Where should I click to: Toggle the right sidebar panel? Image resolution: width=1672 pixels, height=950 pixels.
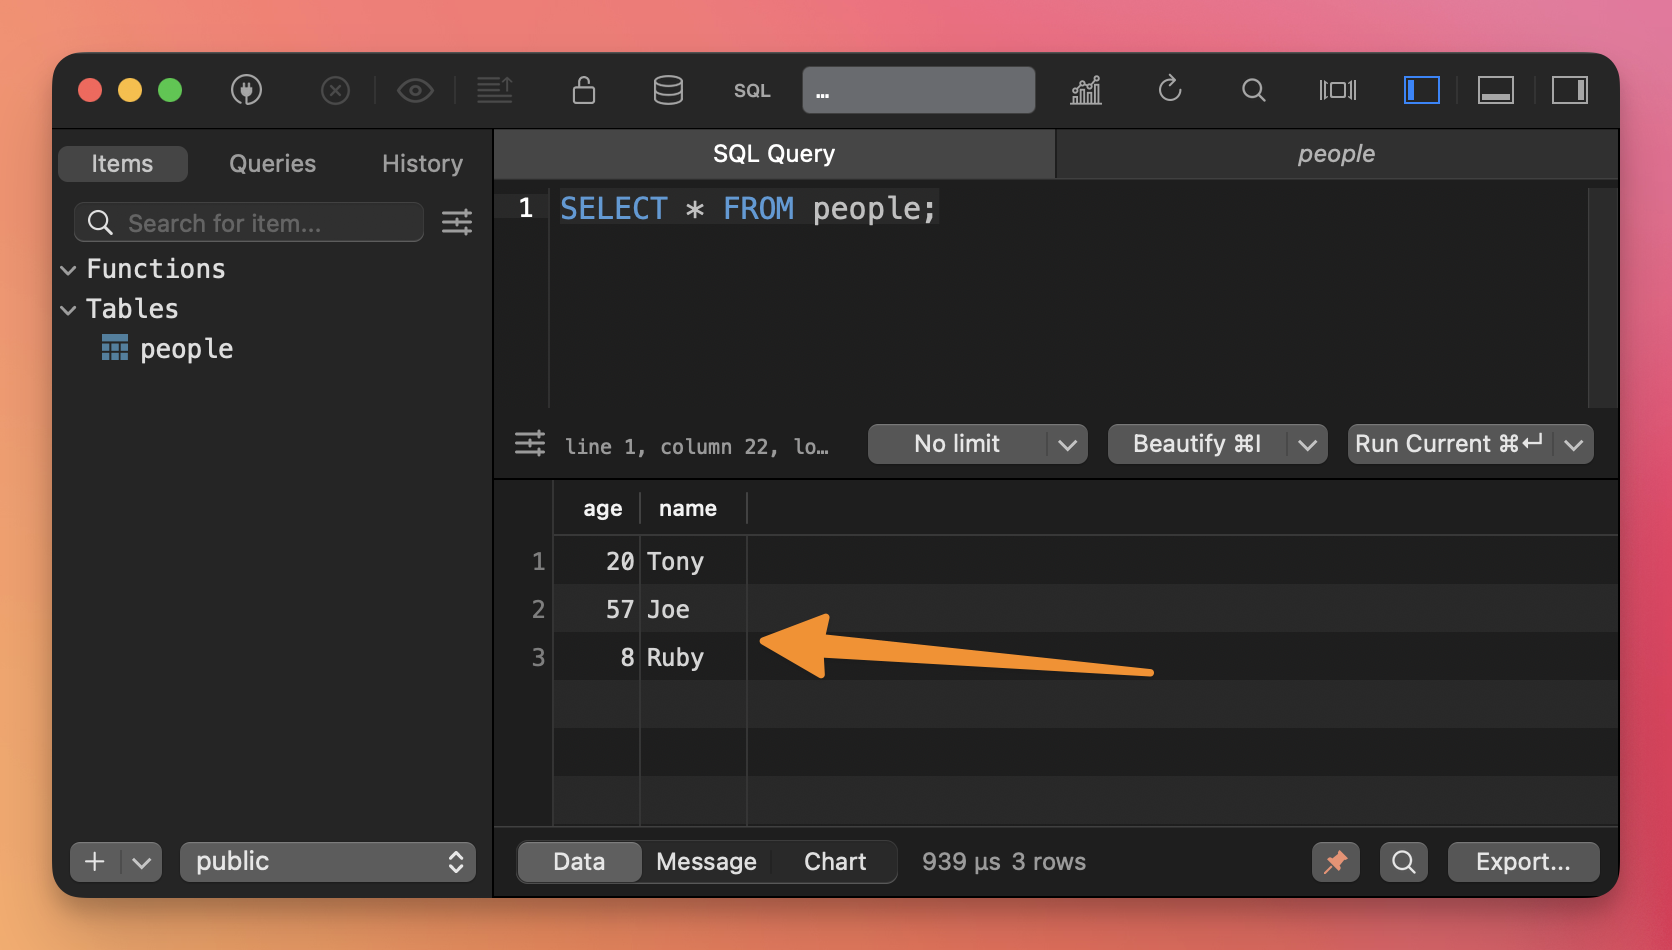point(1569,90)
